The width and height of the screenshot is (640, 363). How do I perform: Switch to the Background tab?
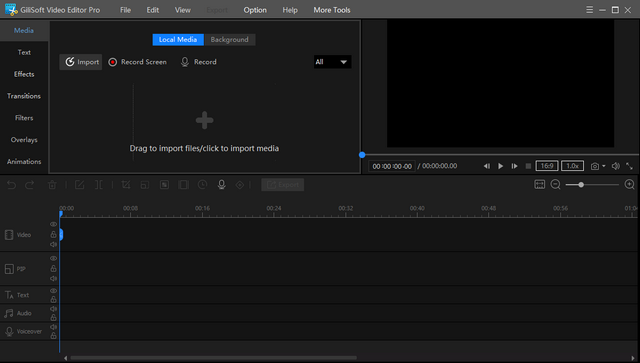pos(229,40)
